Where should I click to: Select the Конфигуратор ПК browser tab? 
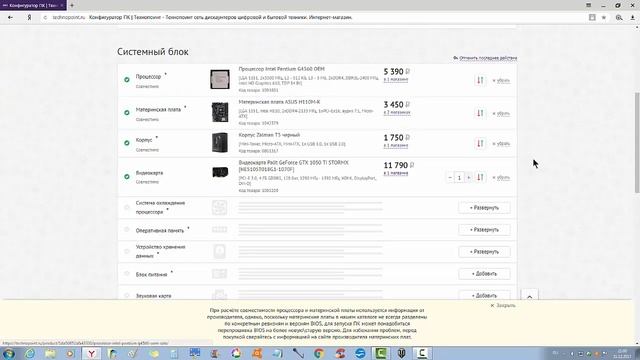click(x=33, y=5)
